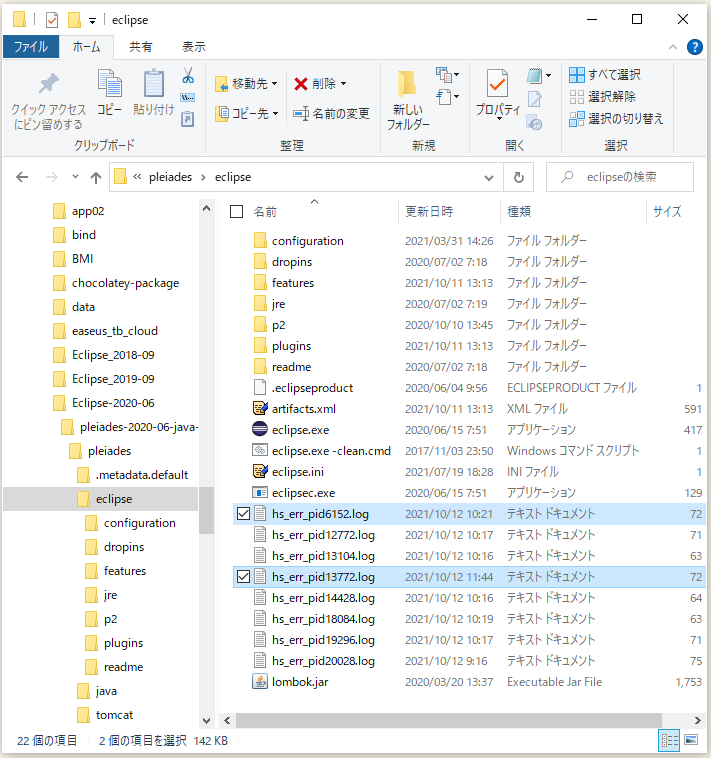
Task: Select chocolatey-package in navigation tree
Action: 125,283
